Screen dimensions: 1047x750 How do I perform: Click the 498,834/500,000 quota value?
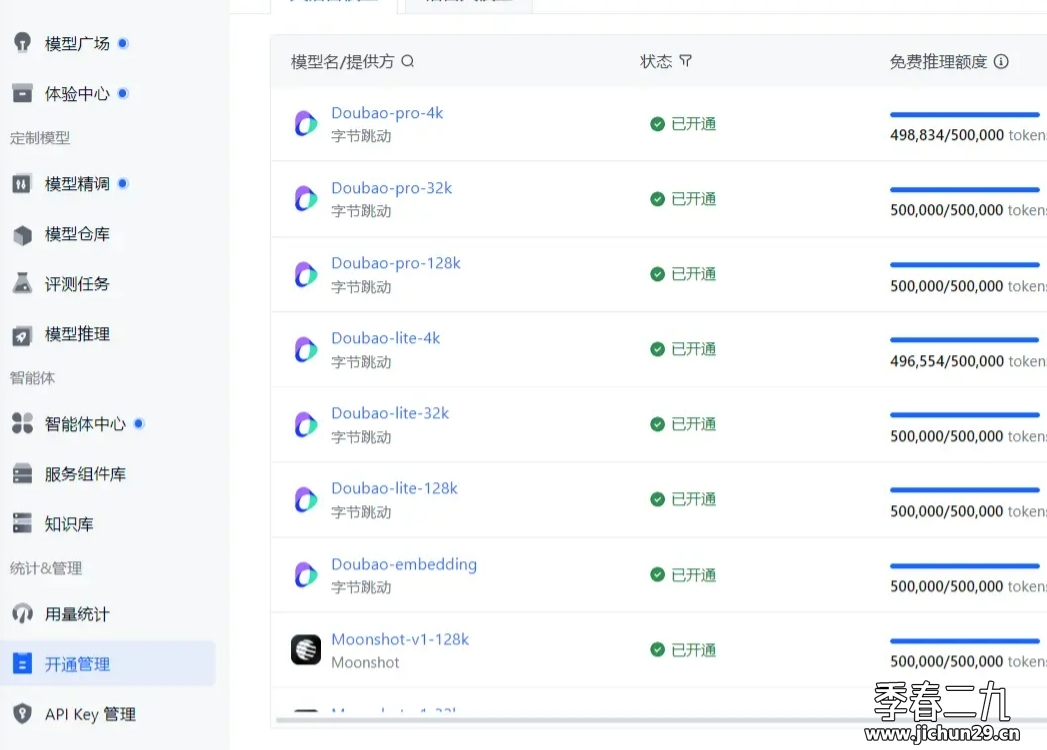(947, 135)
